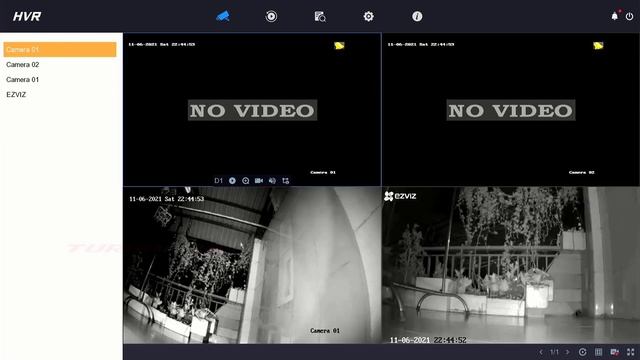Start manual recording in D1 toolbar

pos(259,180)
